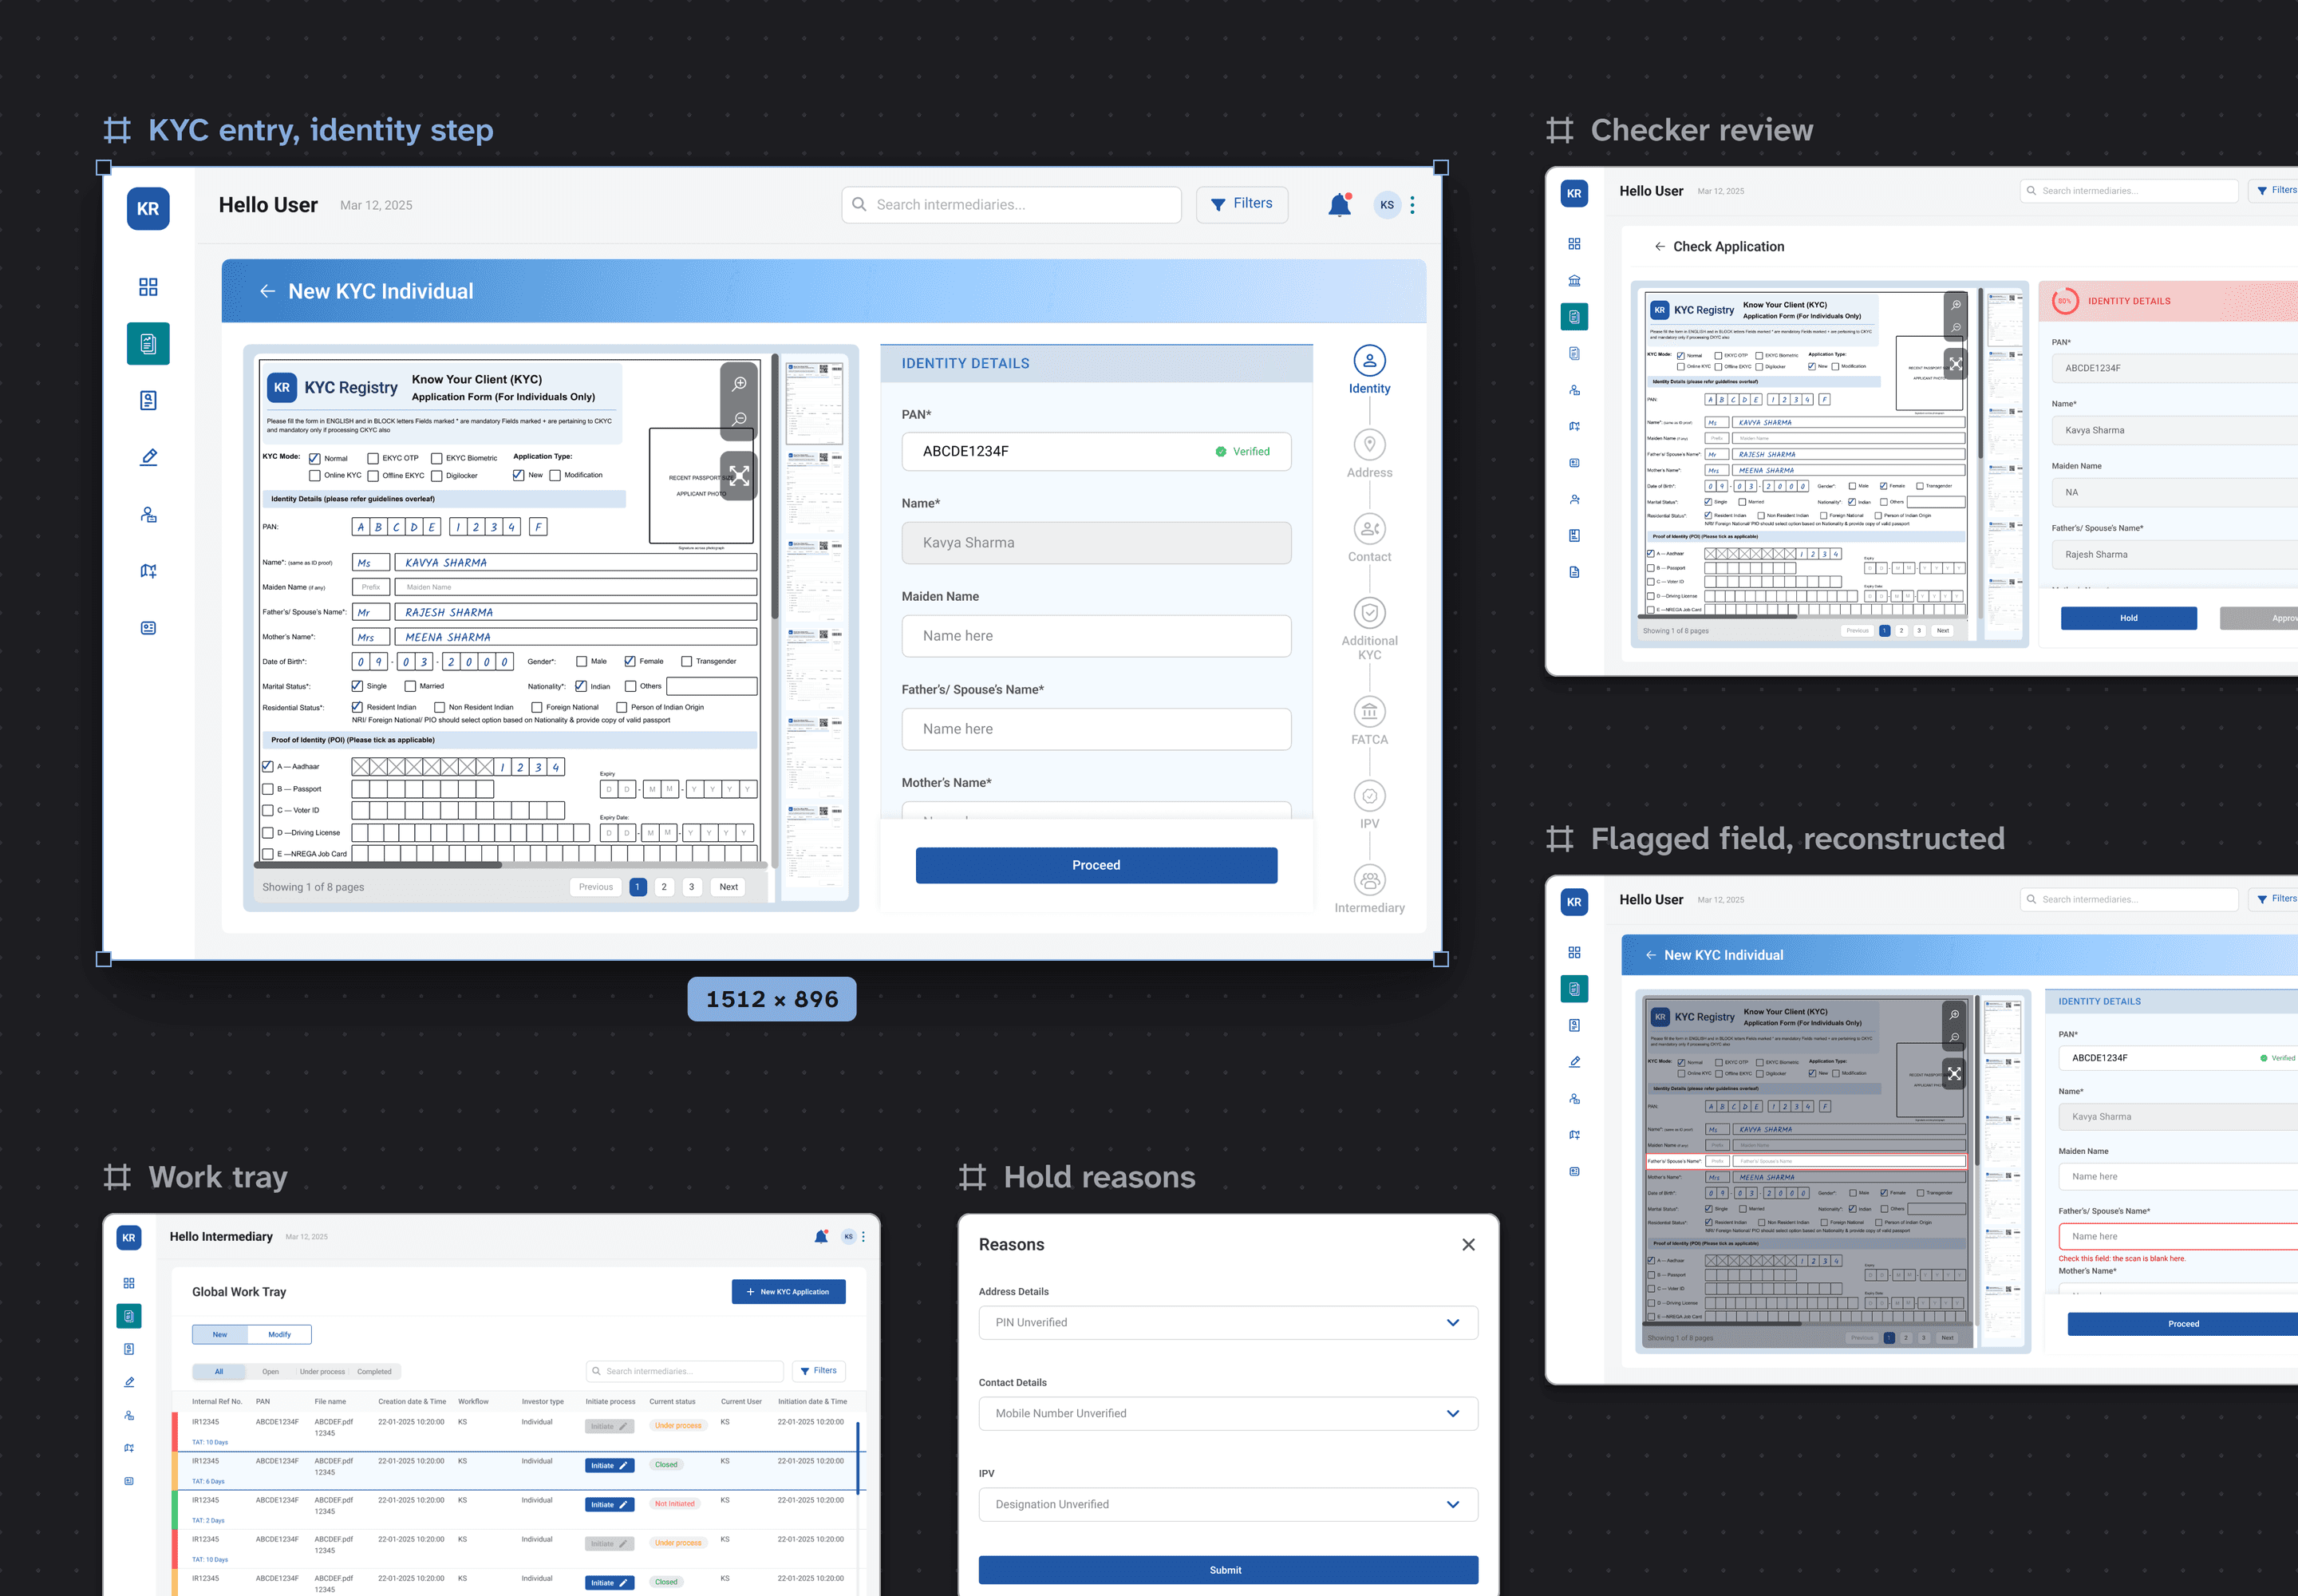Click profile document icon in KYC entry sidebar

[148, 401]
